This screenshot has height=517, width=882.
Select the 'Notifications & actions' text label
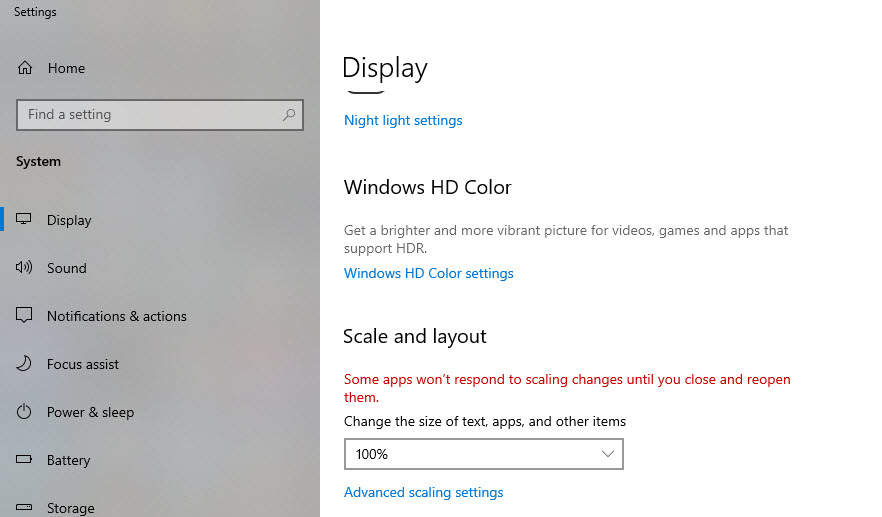click(x=116, y=316)
